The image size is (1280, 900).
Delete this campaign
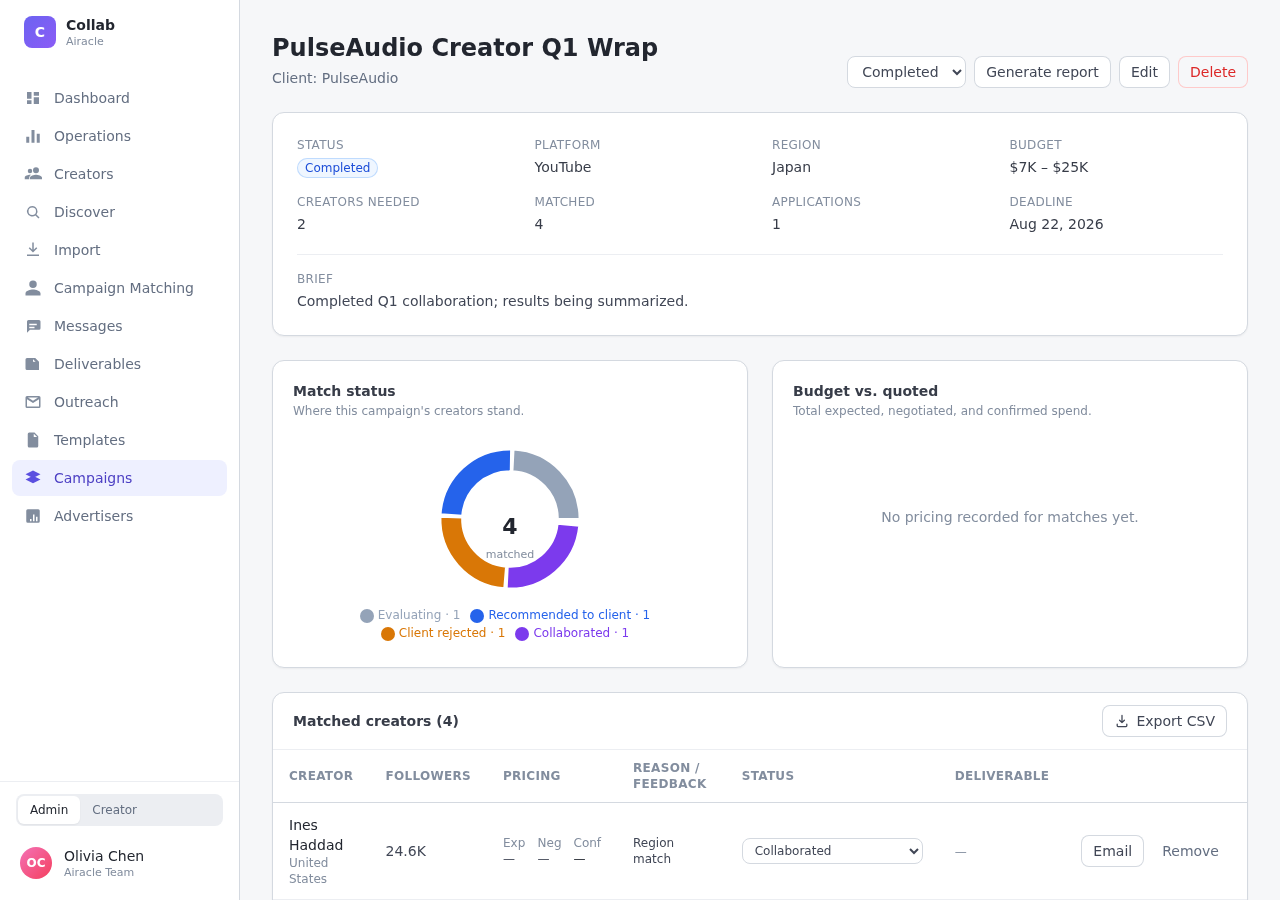tap(1213, 72)
